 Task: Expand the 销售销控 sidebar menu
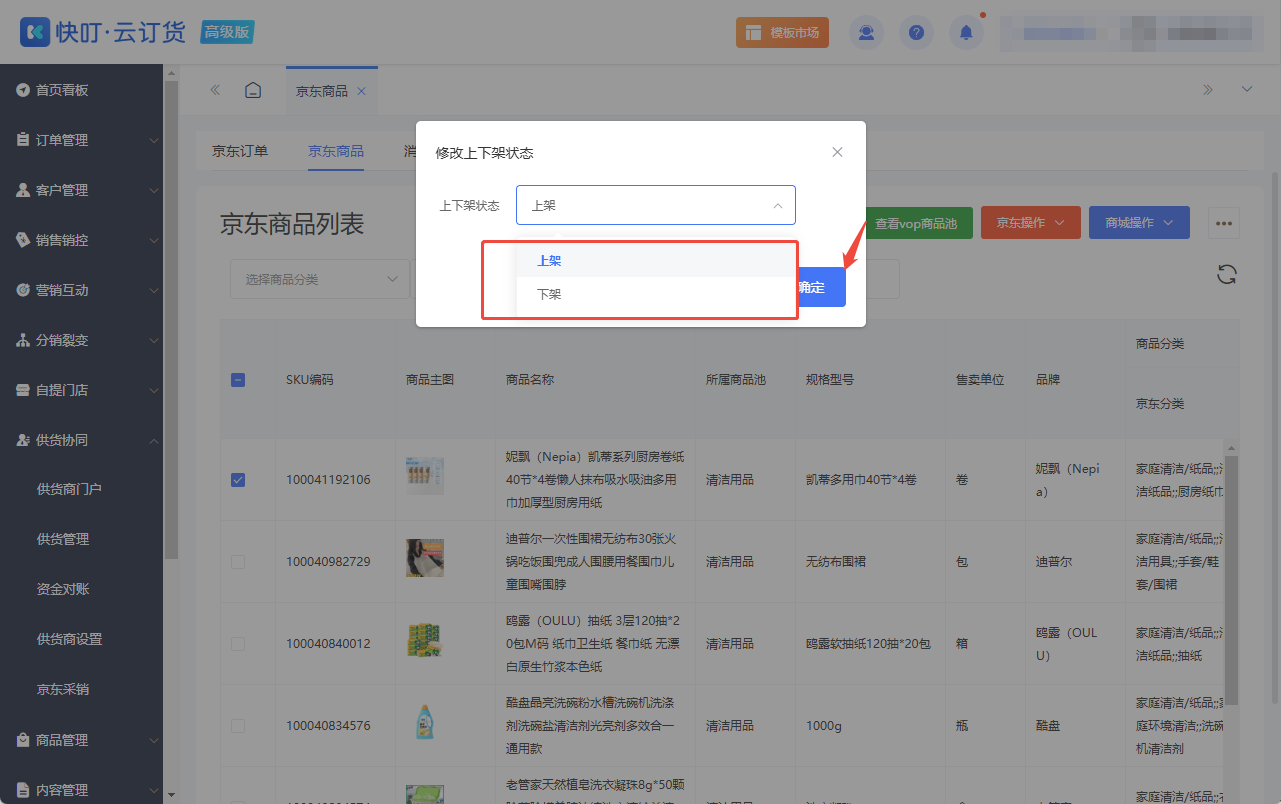(x=81, y=240)
